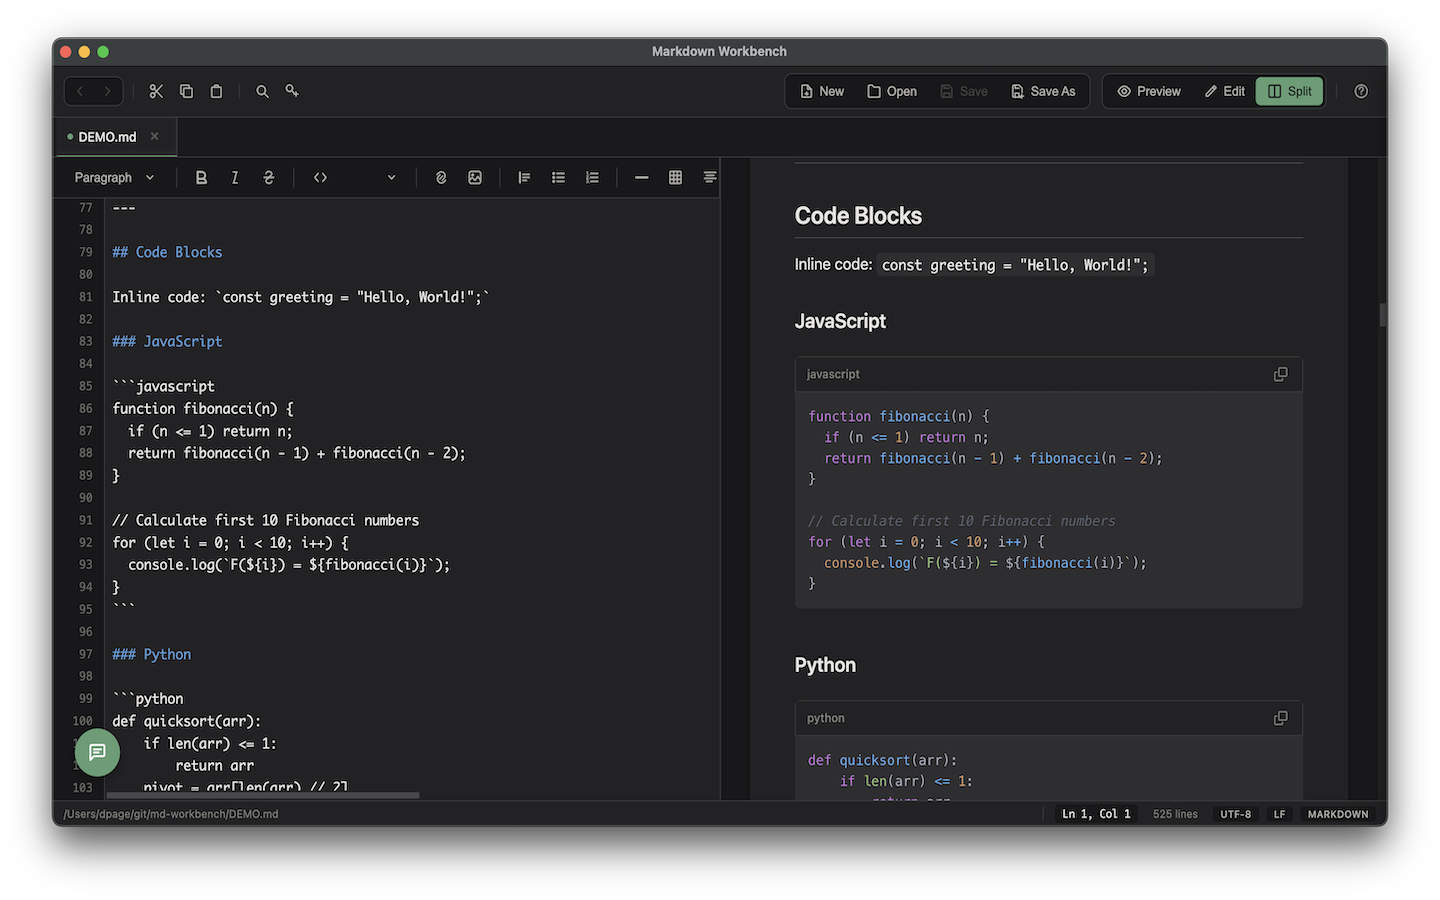Expand the code insertion dropdown chevron
The width and height of the screenshot is (1440, 900).
(390, 177)
